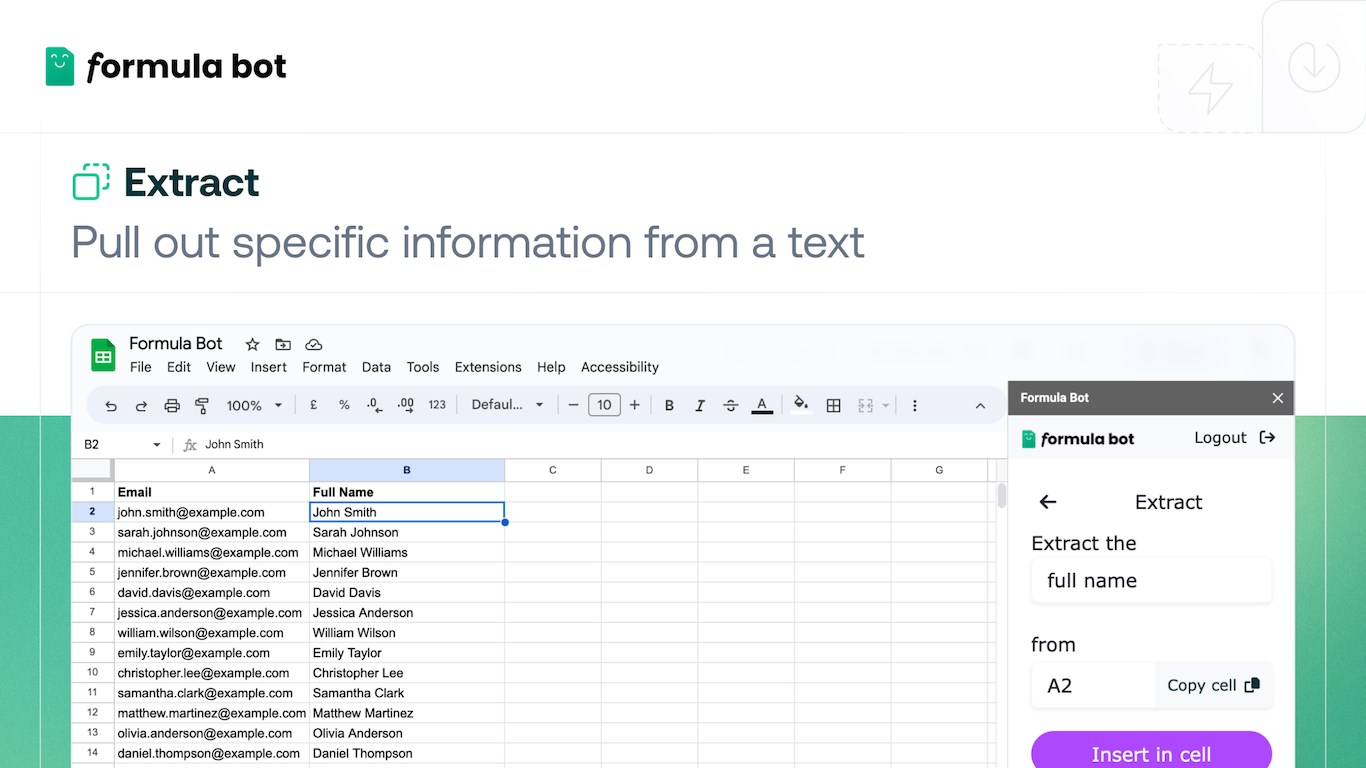Click the Copy cell button
This screenshot has width=1366, height=768.
1213,686
